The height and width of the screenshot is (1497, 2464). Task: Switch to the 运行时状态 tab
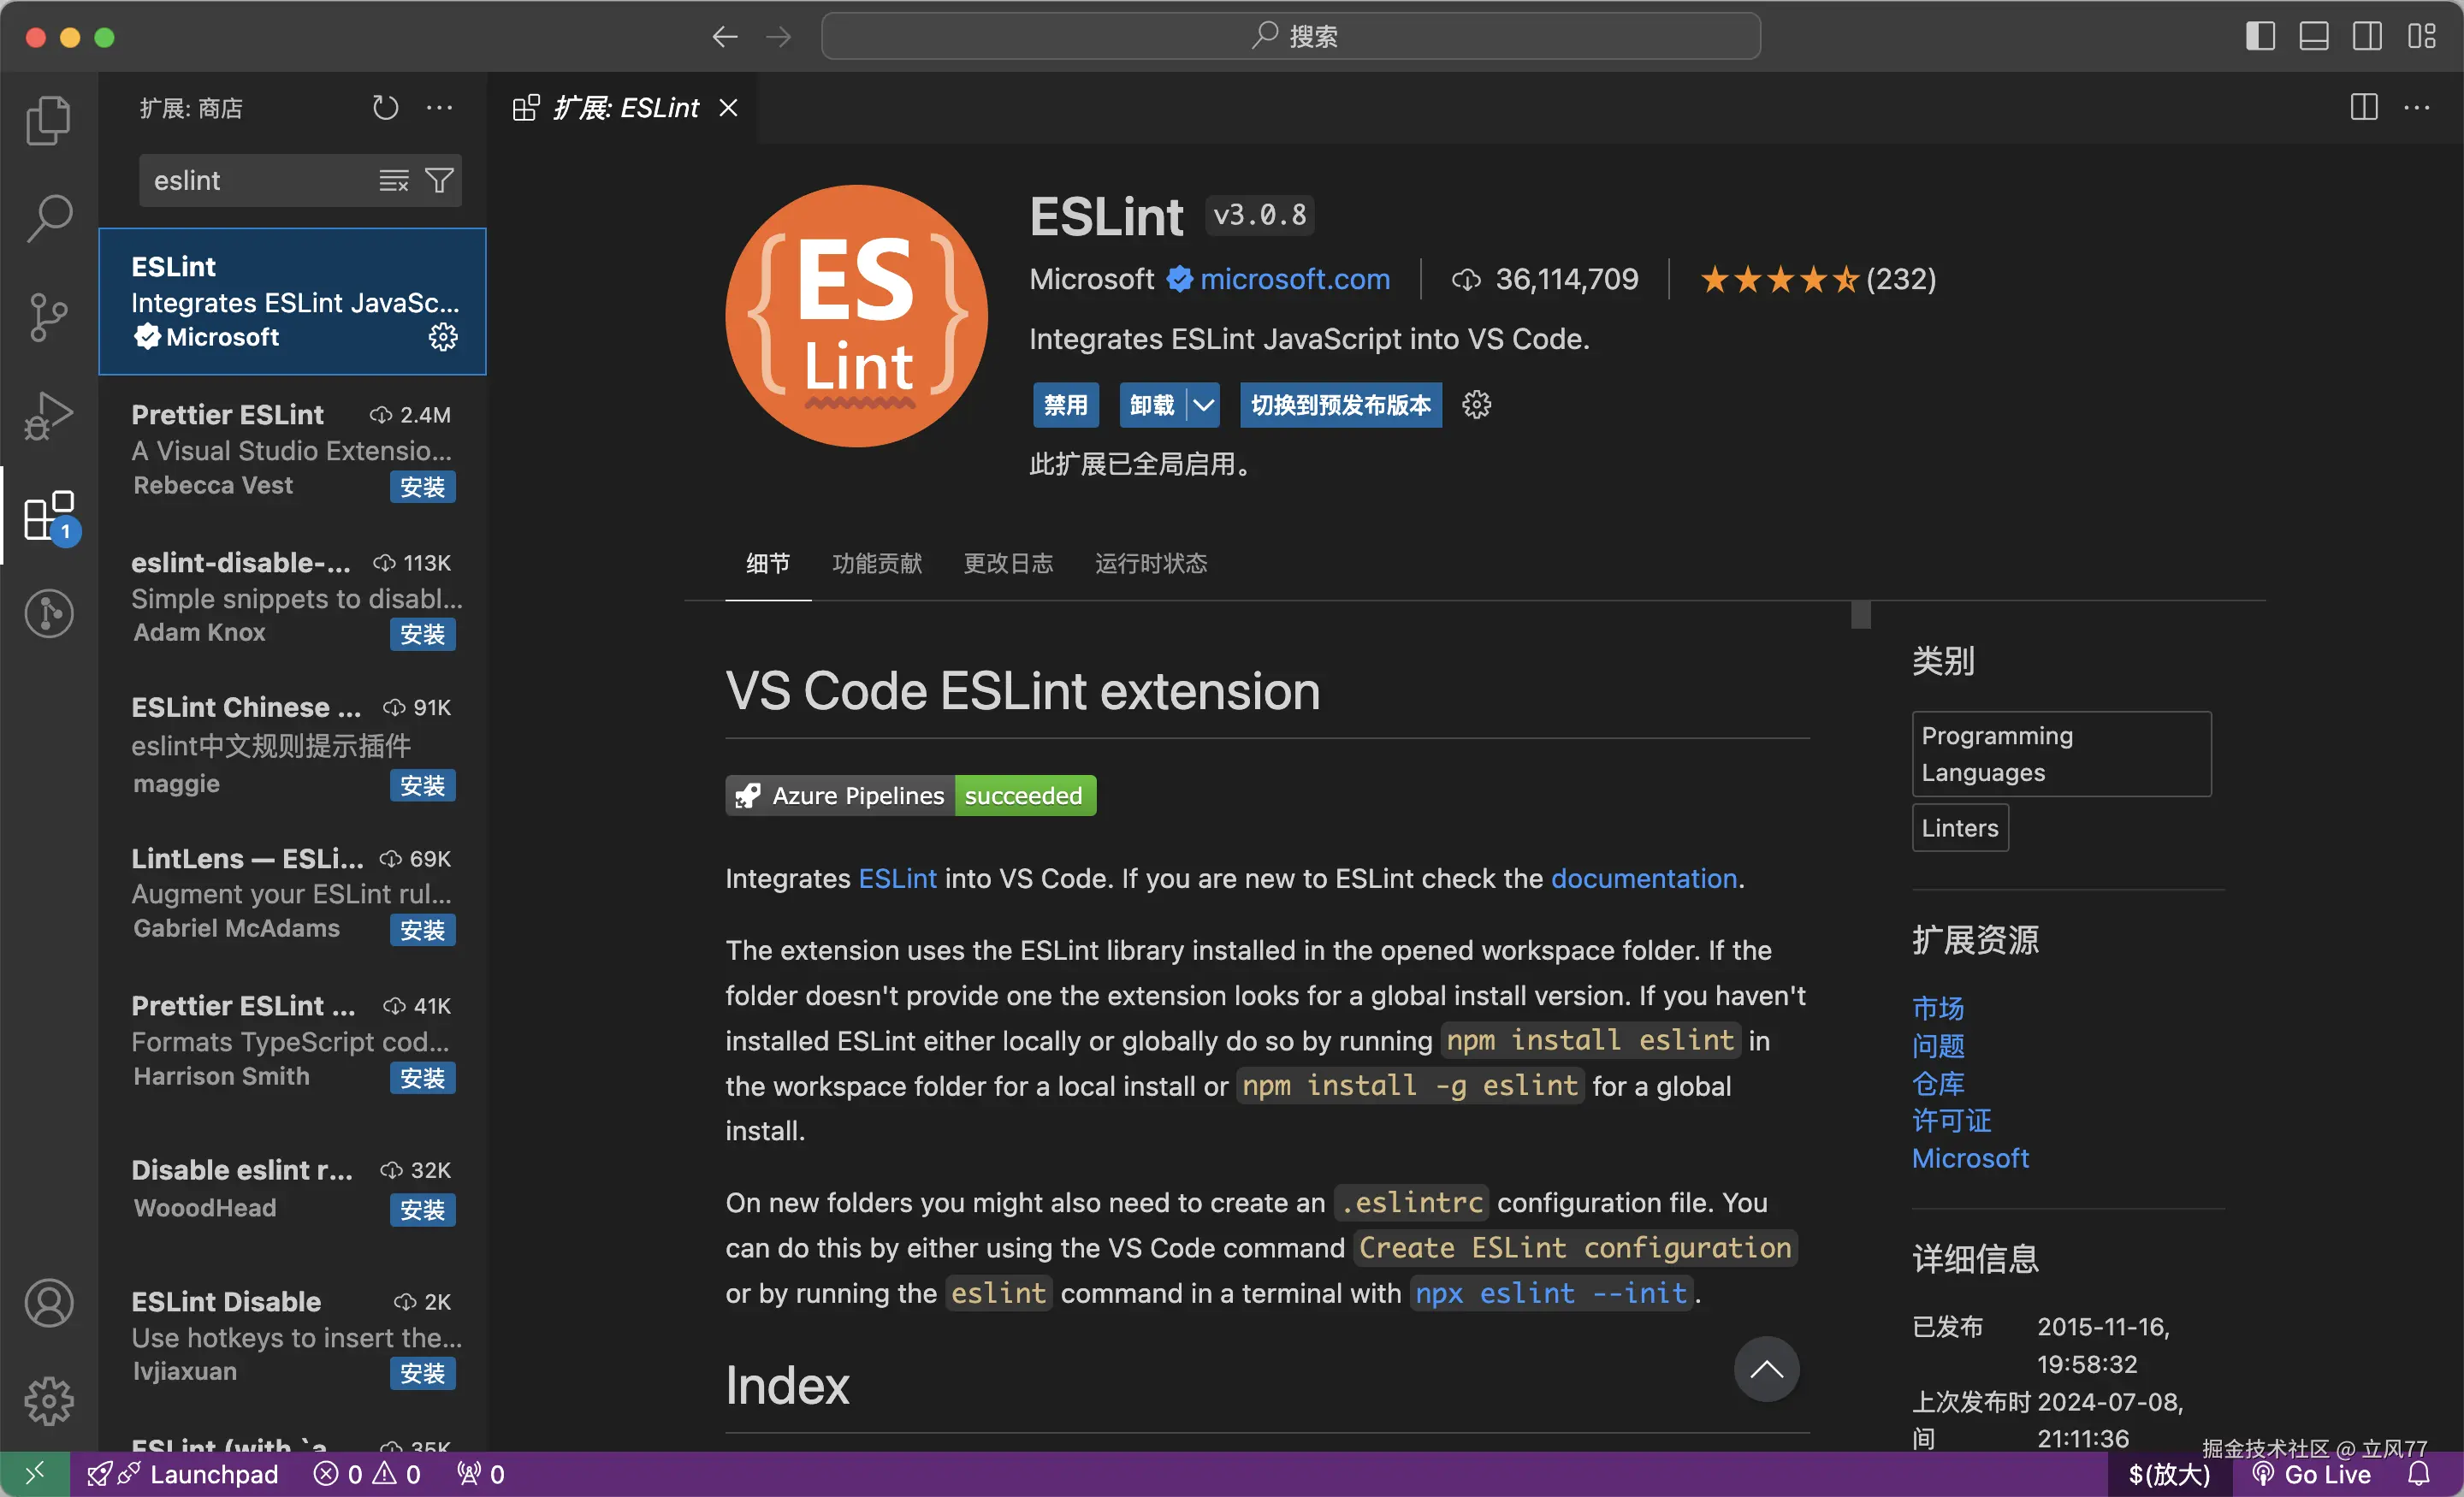coord(1151,563)
